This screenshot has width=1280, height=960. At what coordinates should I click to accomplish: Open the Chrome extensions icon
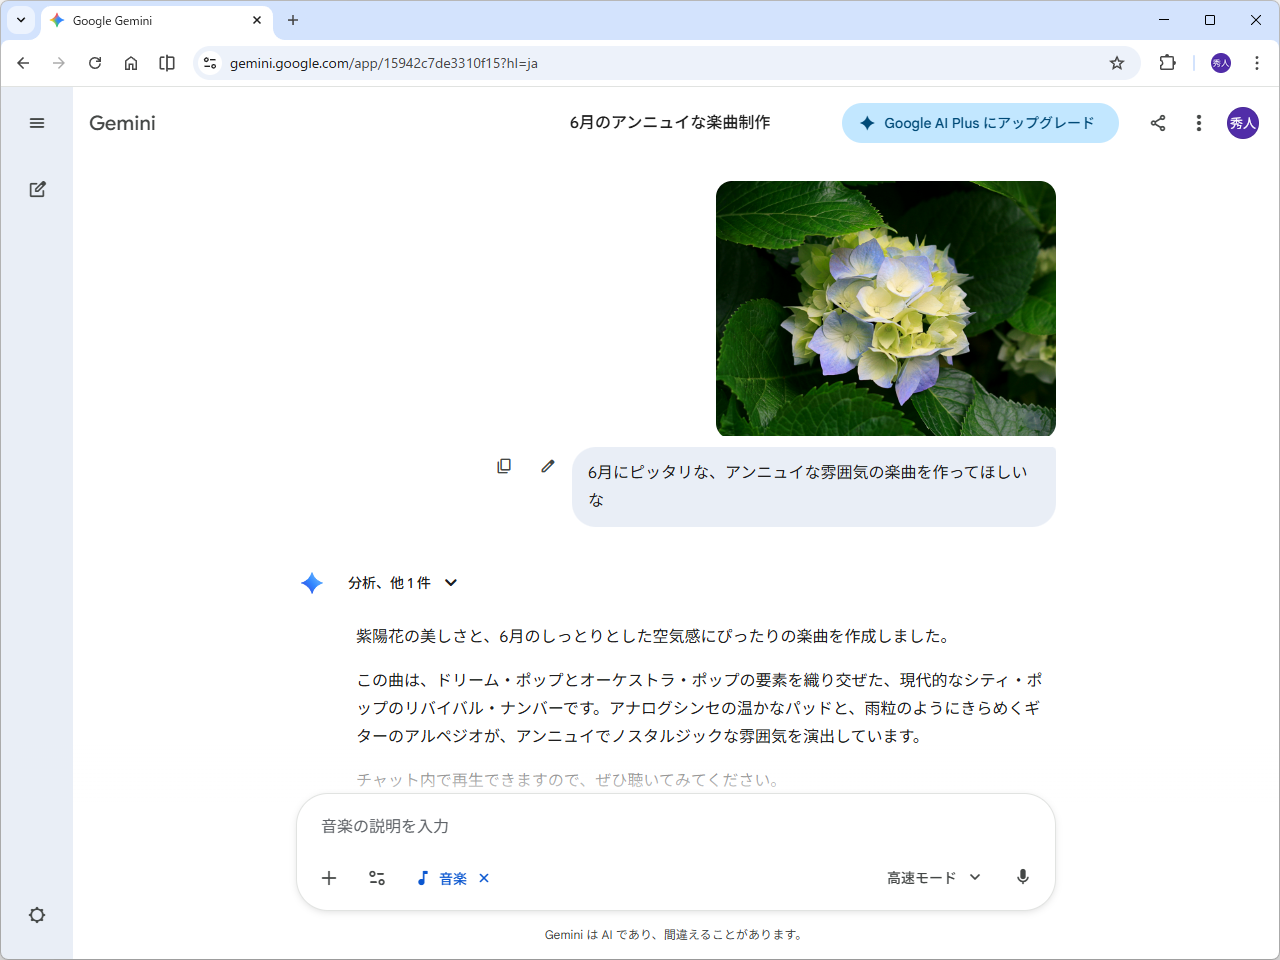point(1167,62)
